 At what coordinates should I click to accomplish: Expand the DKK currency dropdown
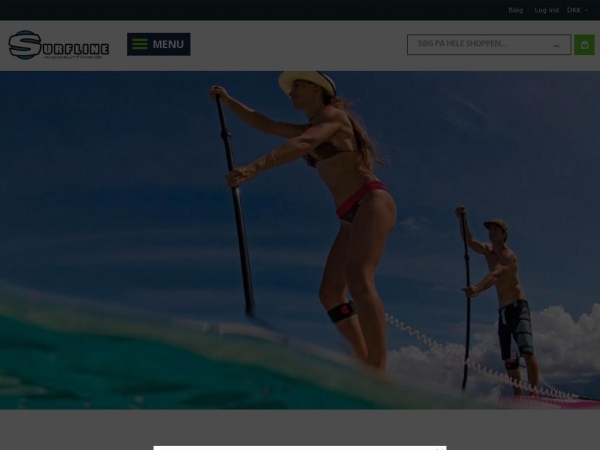click(576, 10)
